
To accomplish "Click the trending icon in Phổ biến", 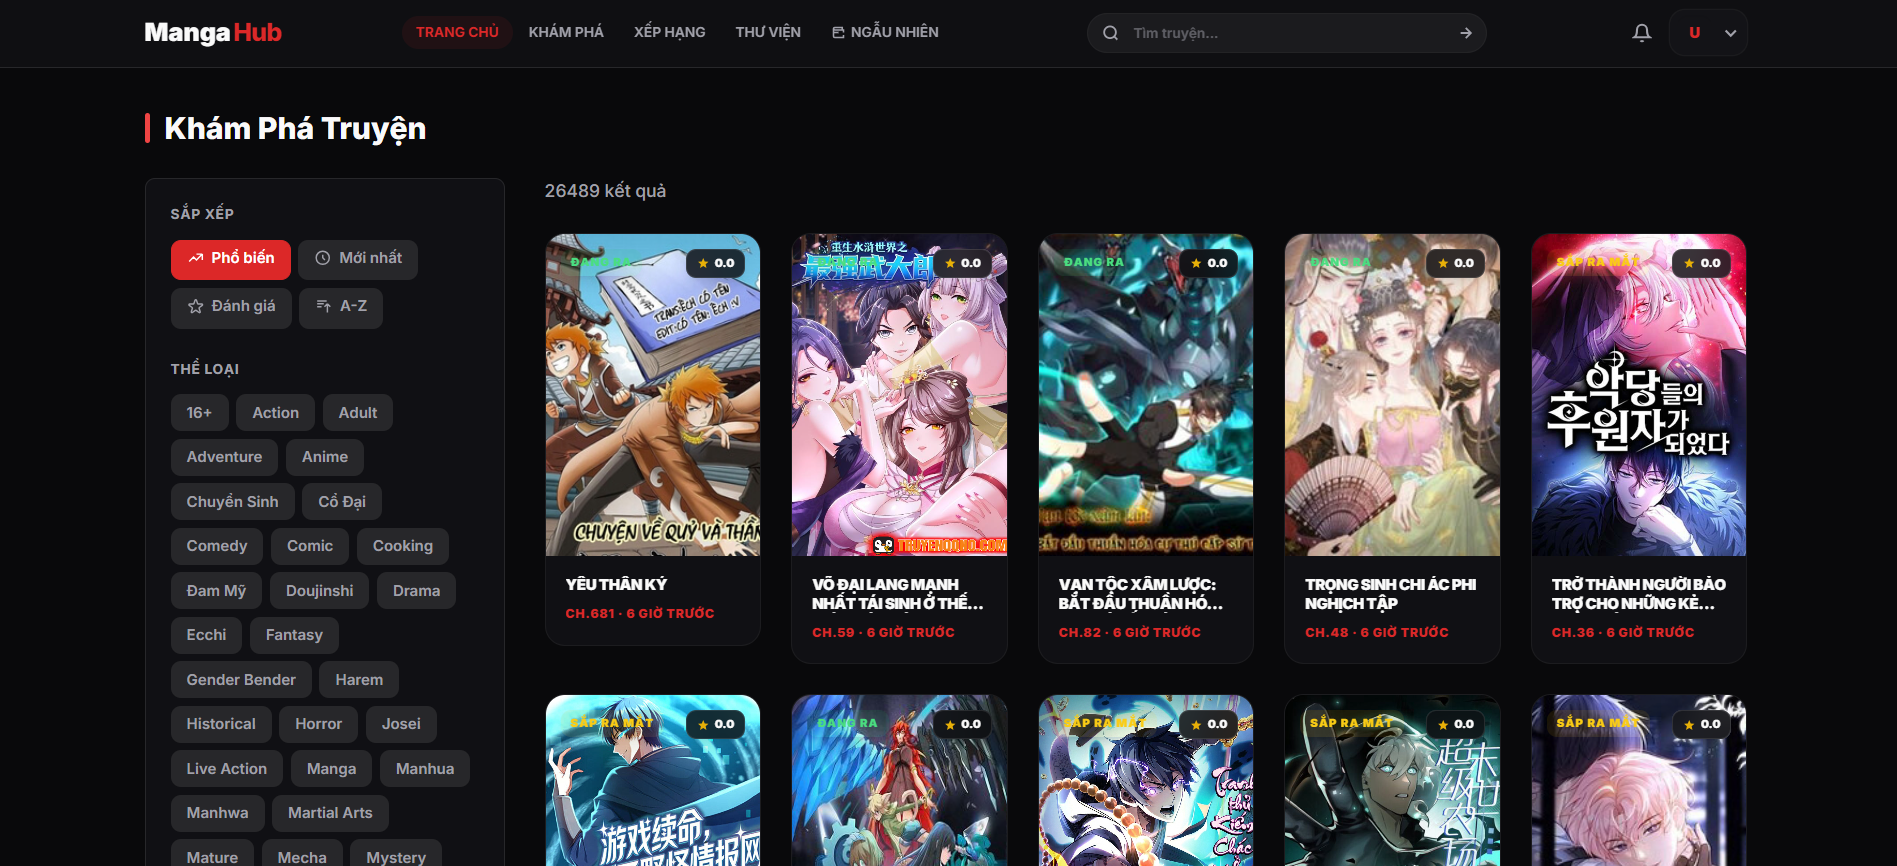I will [196, 258].
